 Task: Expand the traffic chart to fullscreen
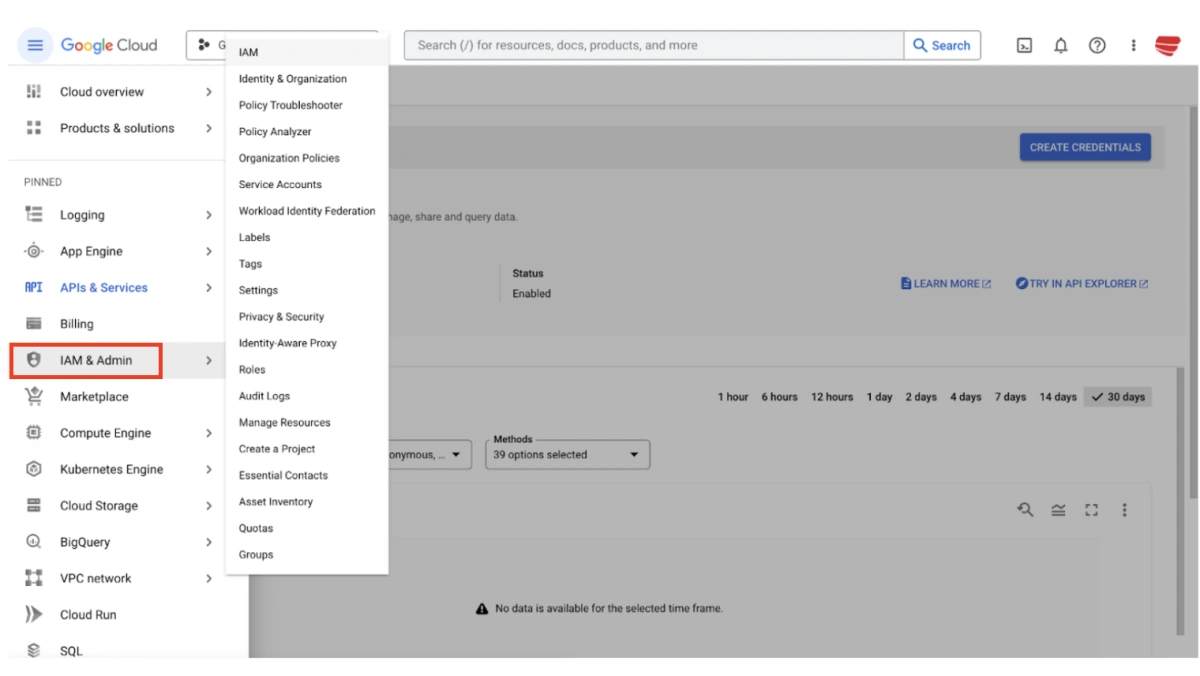[1091, 509]
